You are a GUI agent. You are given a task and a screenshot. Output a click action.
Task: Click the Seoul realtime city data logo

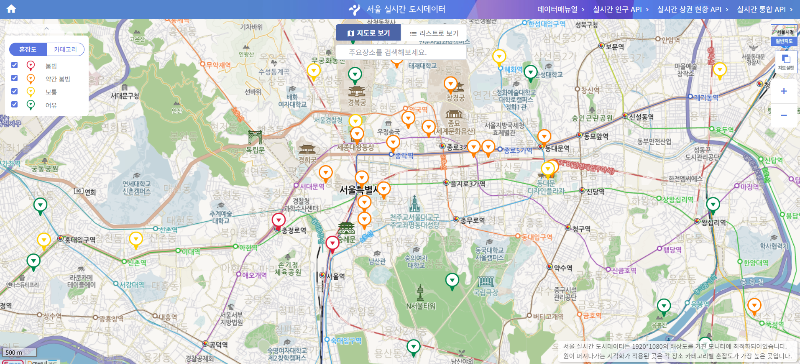click(397, 9)
